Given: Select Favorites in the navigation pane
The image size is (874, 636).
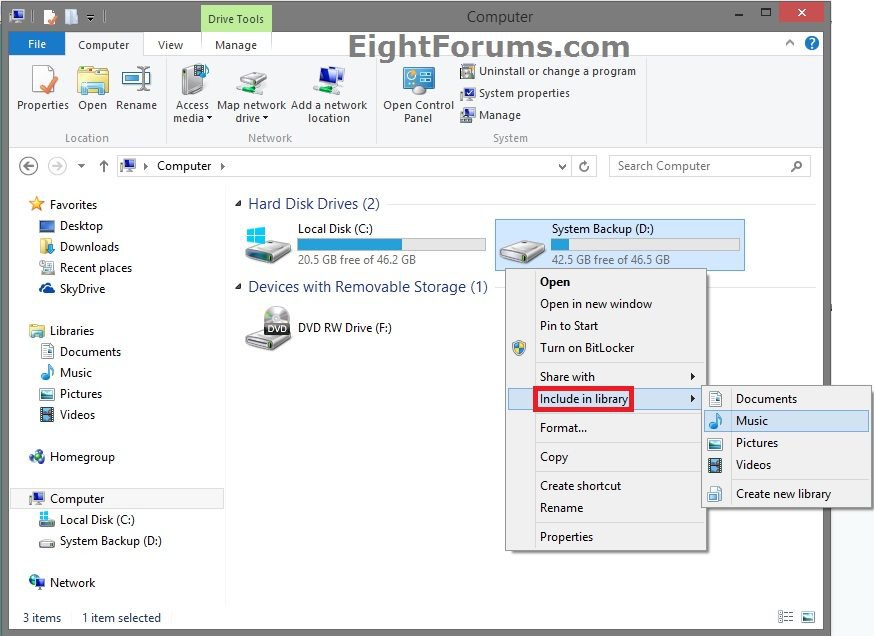Looking at the screenshot, I should pos(63,205).
